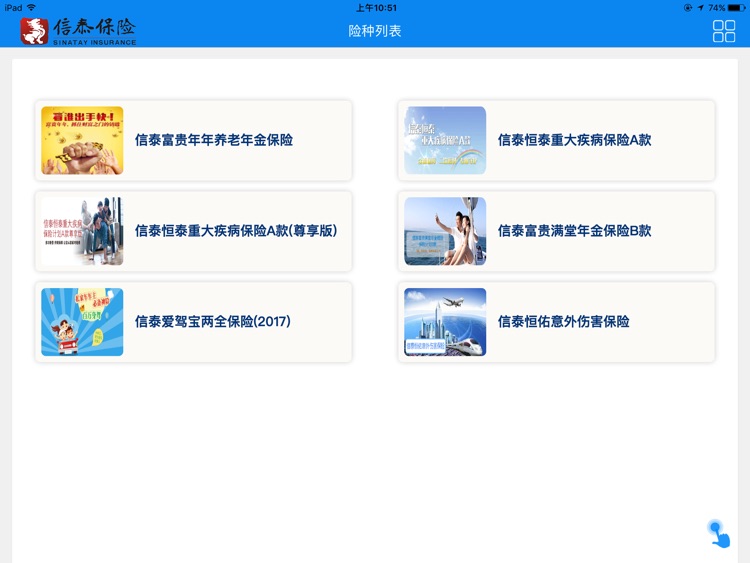Tap the family on sofa thumbnail
The height and width of the screenshot is (563, 750).
pos(82,231)
